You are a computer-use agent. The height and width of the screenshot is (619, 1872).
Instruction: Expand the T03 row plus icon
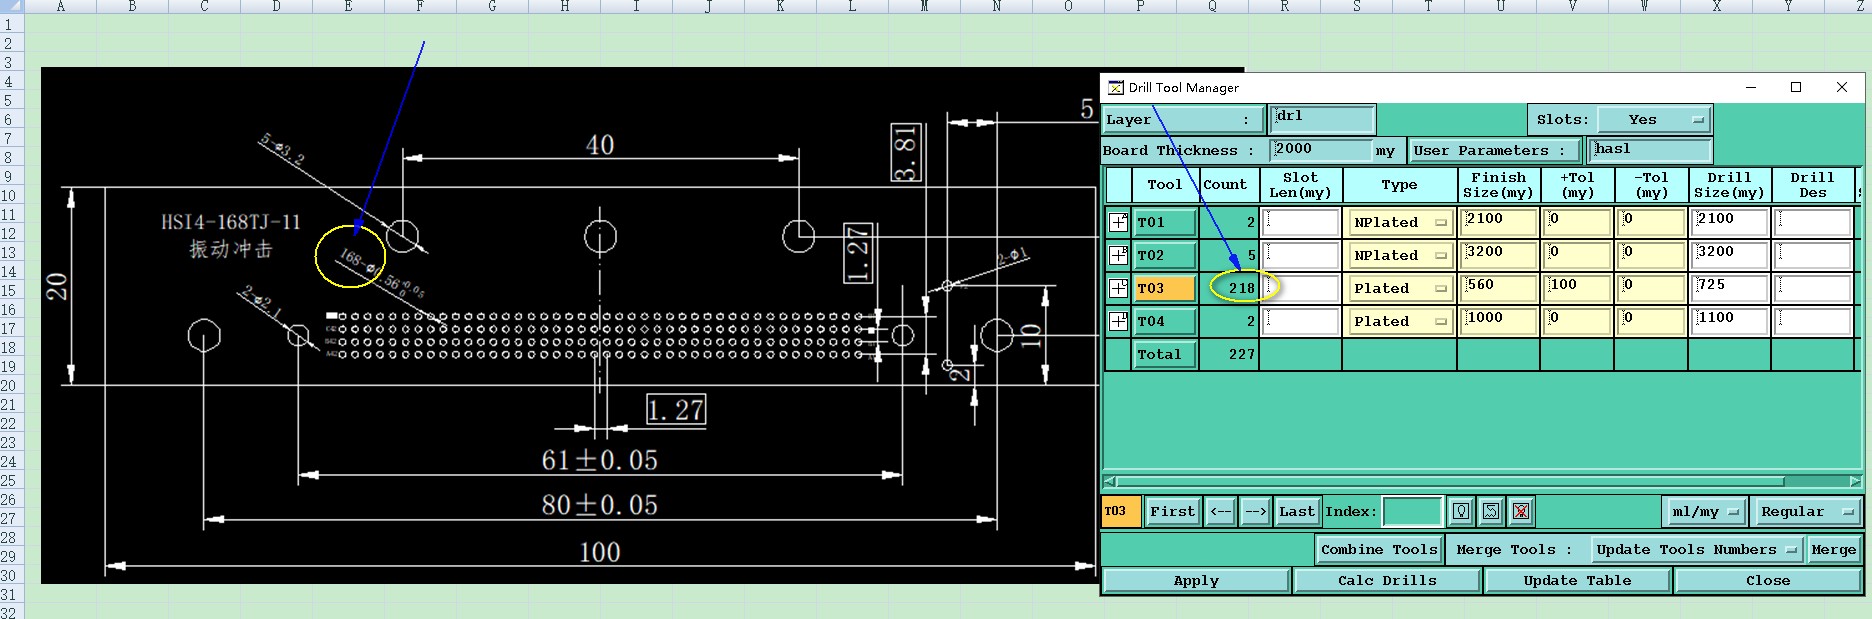[1118, 288]
